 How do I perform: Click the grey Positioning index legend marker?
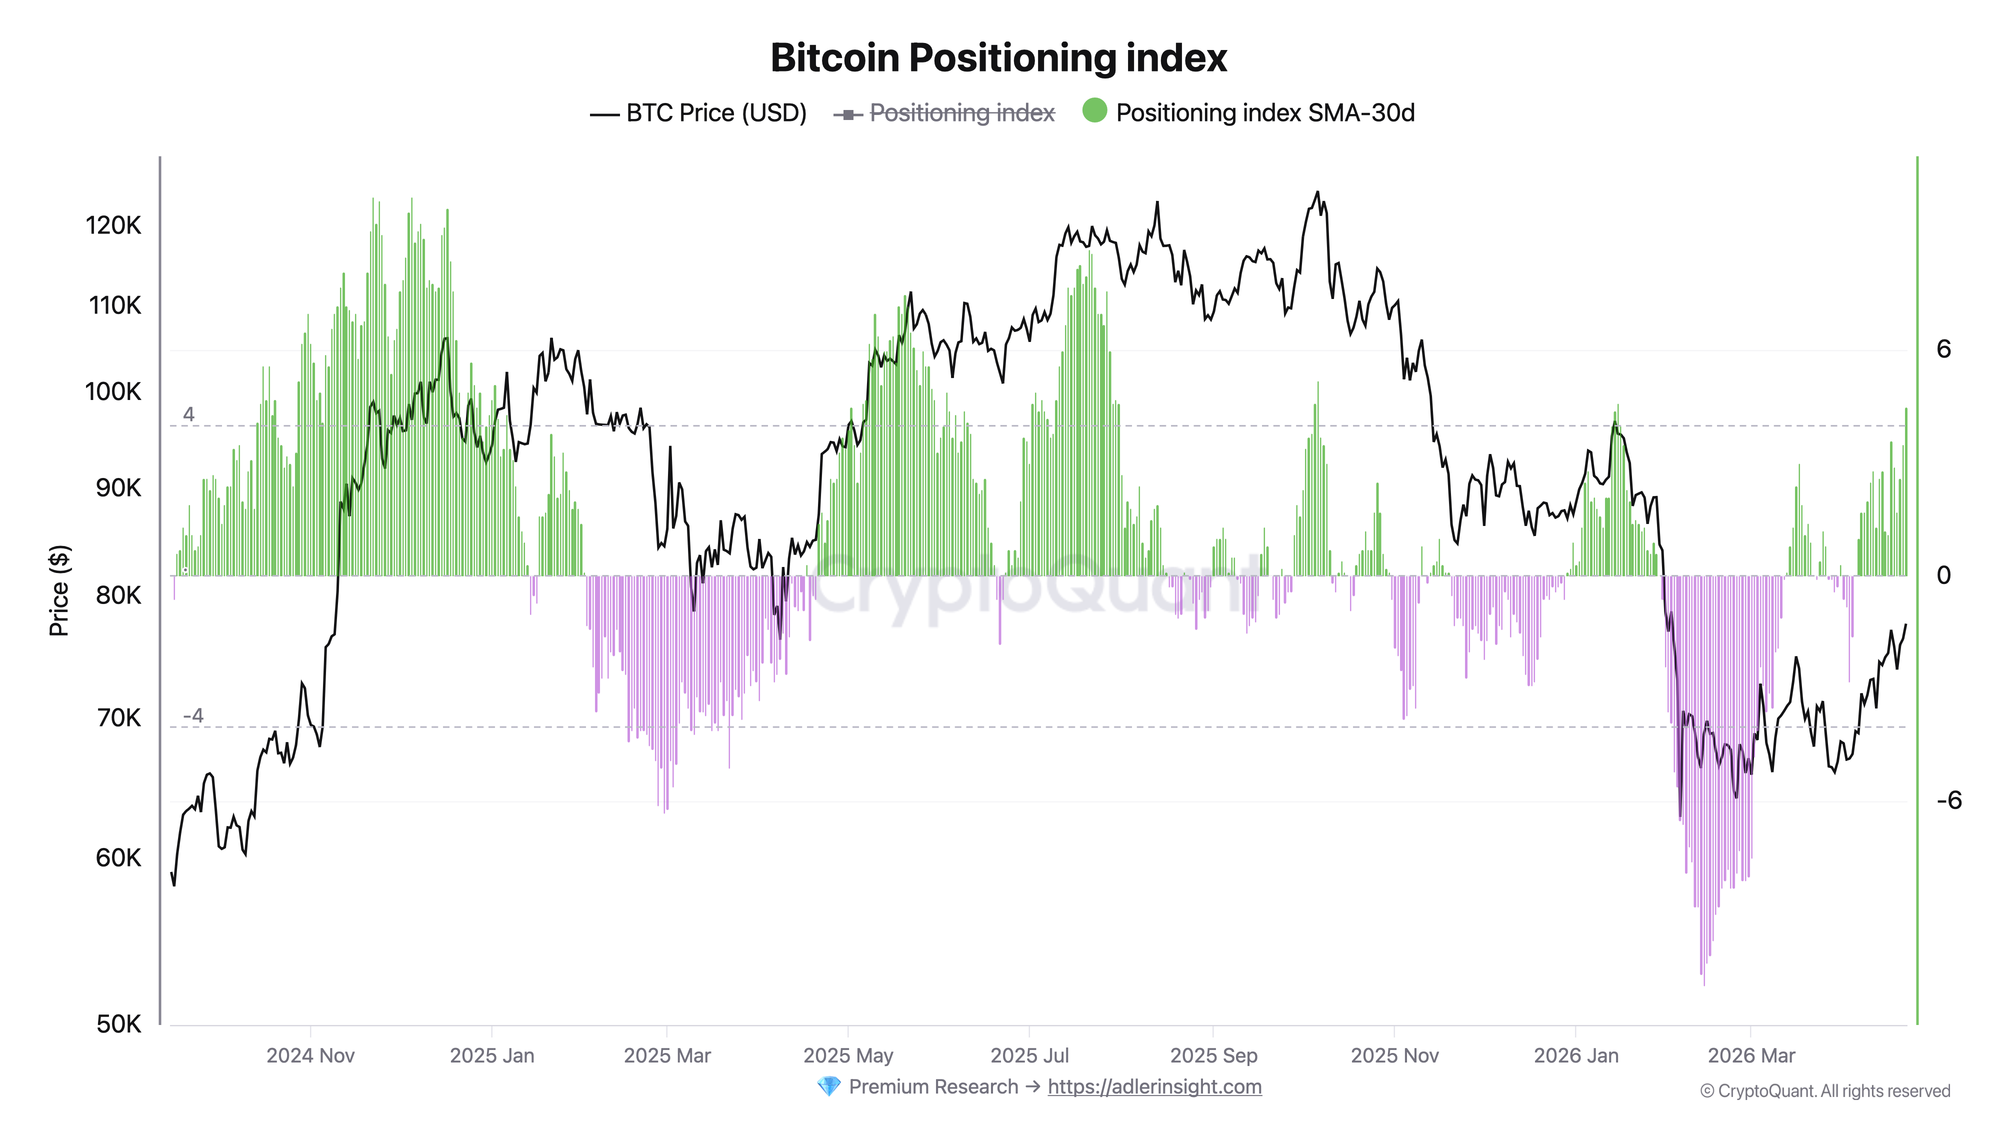[848, 114]
